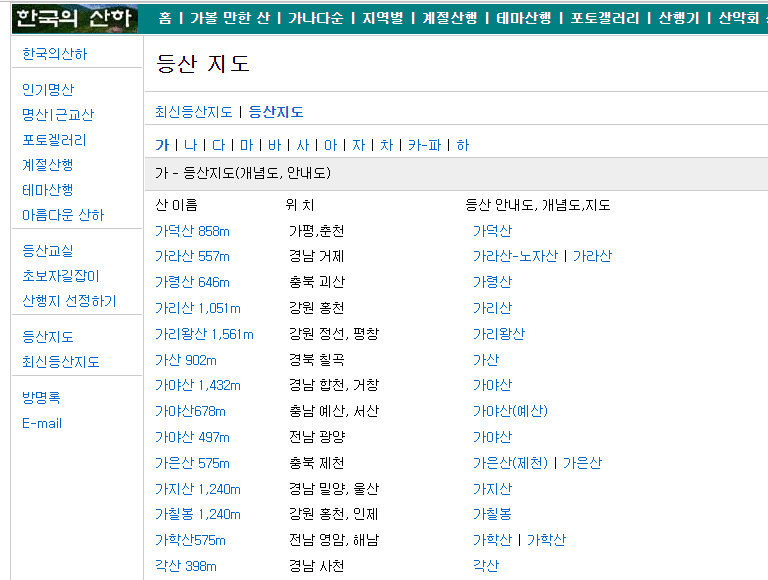Open the 가리왕산 1,561m mountain link
Viewport: 768px width, 580px height.
click(x=204, y=334)
